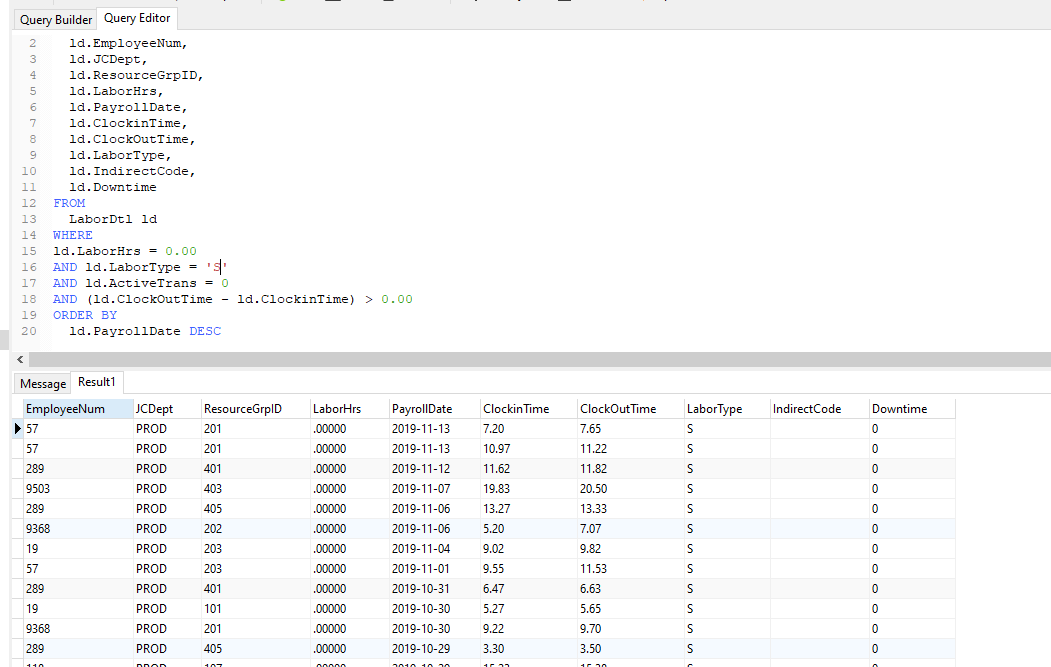Select PayrollDate cell 2019-11-07

[x=435, y=489]
